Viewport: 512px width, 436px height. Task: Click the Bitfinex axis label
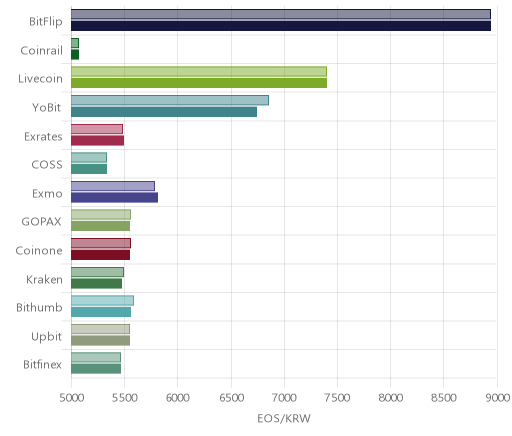(42, 365)
